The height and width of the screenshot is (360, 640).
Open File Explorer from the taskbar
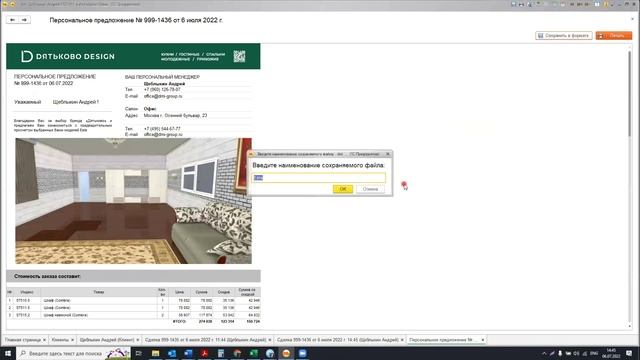(156, 353)
